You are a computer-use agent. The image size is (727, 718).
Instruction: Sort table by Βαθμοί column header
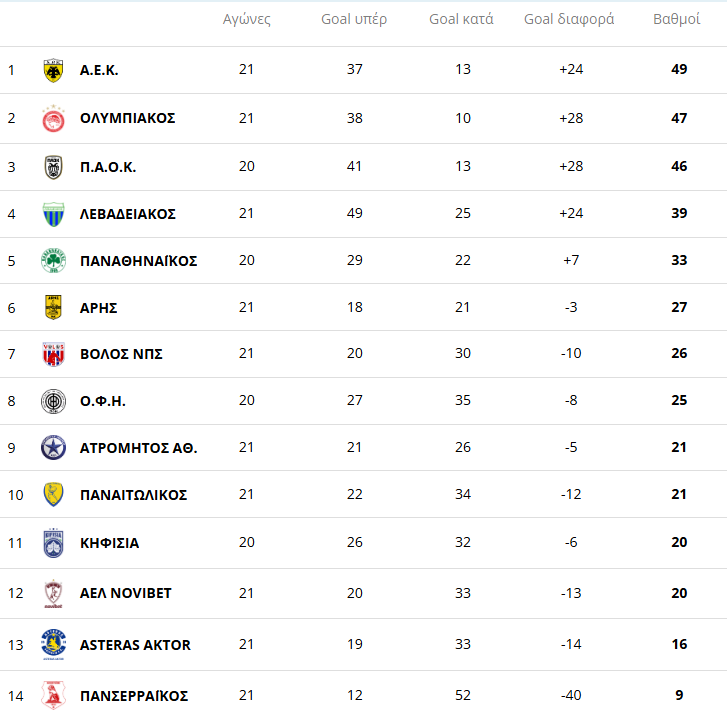676,19
